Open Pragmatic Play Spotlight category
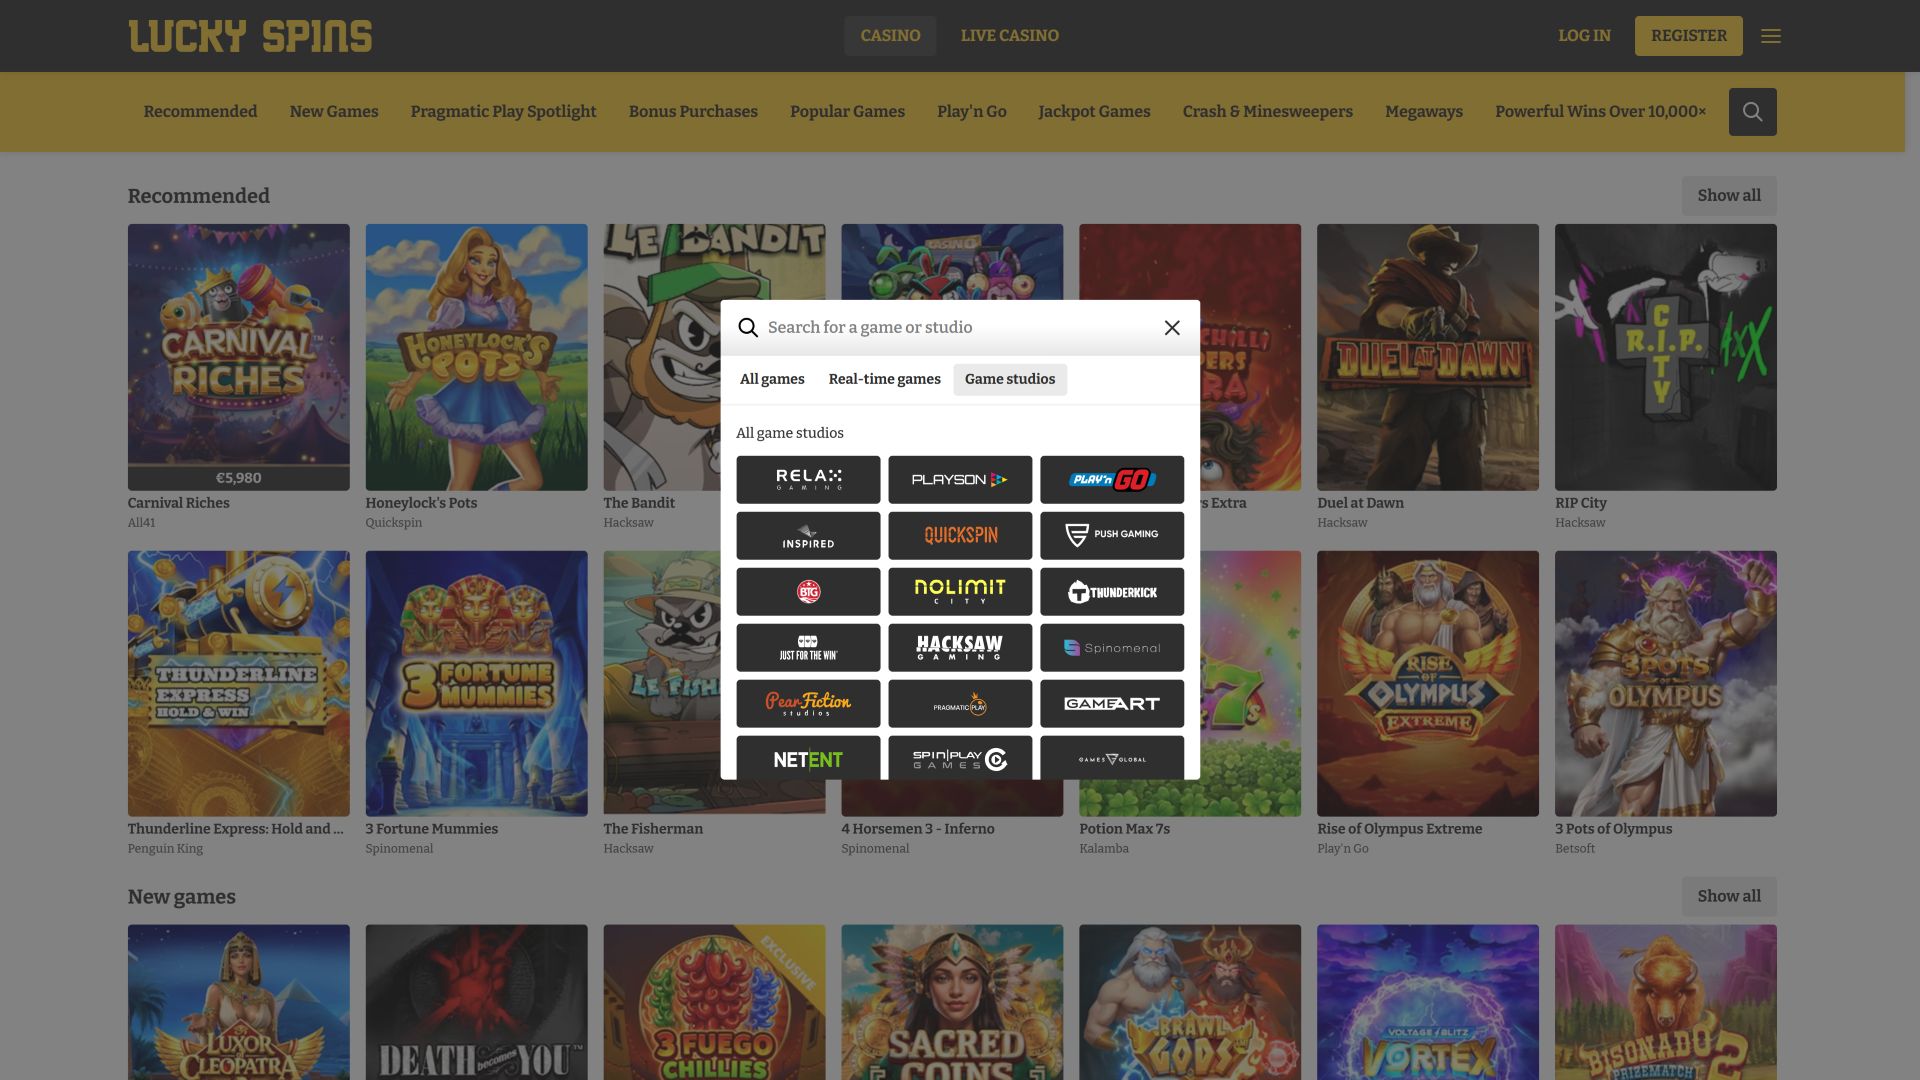 (503, 112)
